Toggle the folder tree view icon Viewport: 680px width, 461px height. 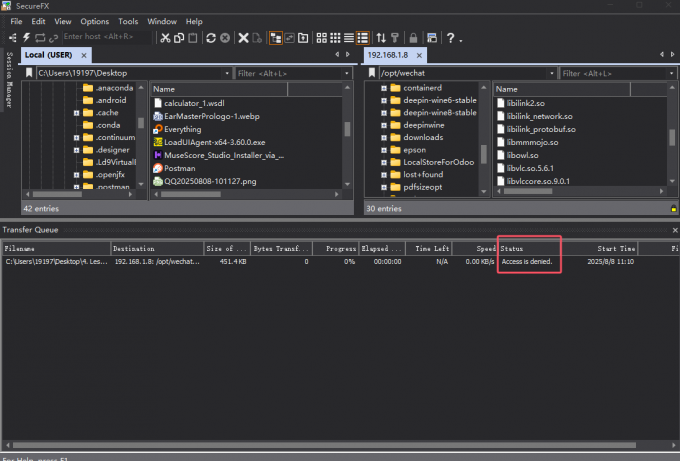click(x=276, y=38)
